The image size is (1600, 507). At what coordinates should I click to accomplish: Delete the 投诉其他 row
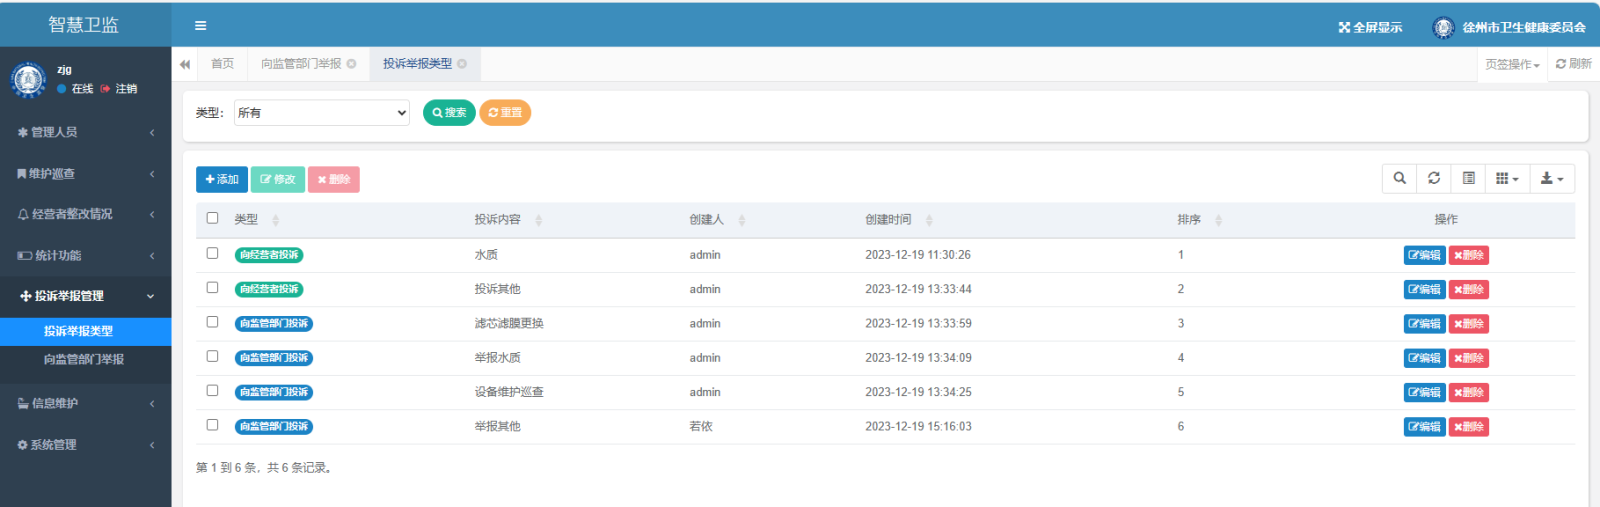tap(1469, 289)
